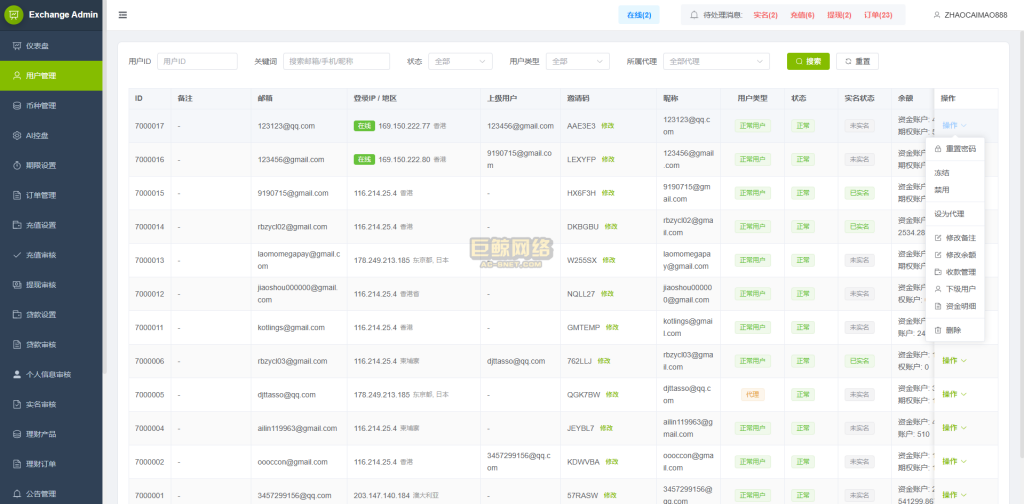The width and height of the screenshot is (1024, 504).
Task: Open 仪表盘 dashboard via its sidebar icon
Action: pos(17,46)
